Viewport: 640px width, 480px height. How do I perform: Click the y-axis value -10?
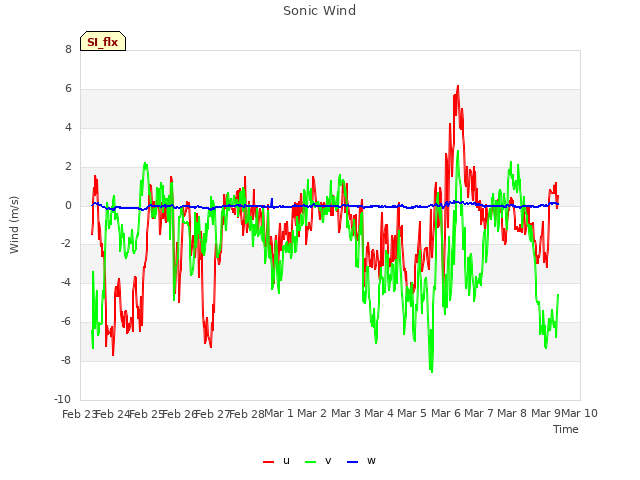pyautogui.click(x=63, y=399)
